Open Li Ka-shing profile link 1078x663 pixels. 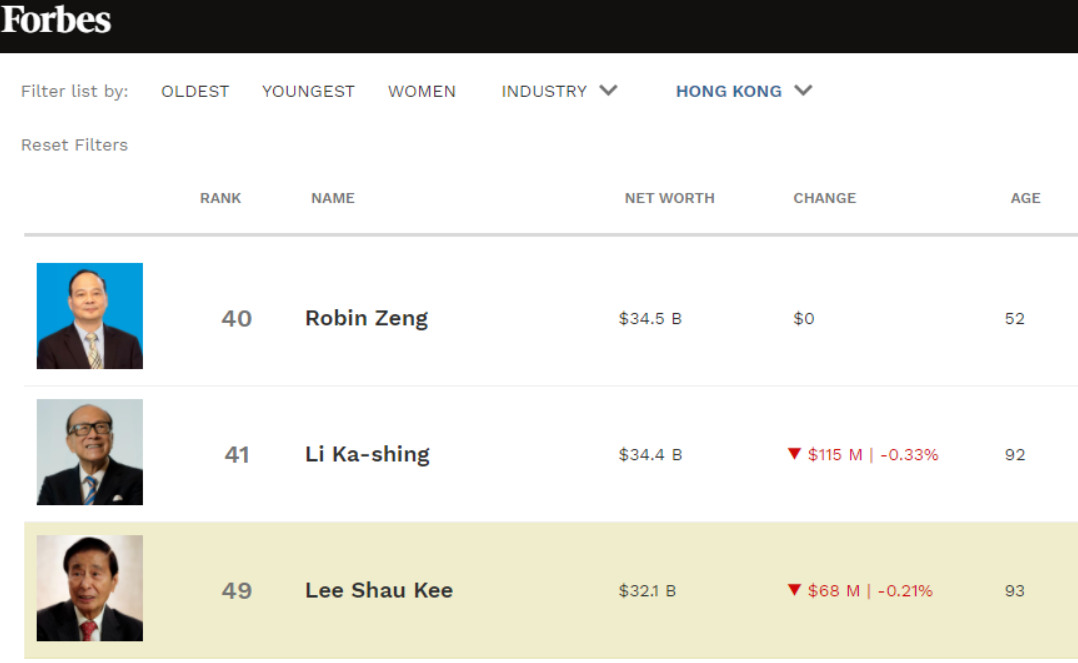tap(367, 455)
